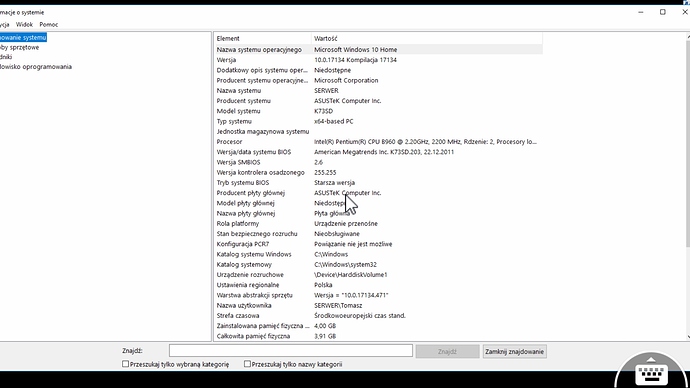Image resolution: width=690 pixels, height=388 pixels.
Task: Select the 'Procesor' row
Action: coord(378,142)
